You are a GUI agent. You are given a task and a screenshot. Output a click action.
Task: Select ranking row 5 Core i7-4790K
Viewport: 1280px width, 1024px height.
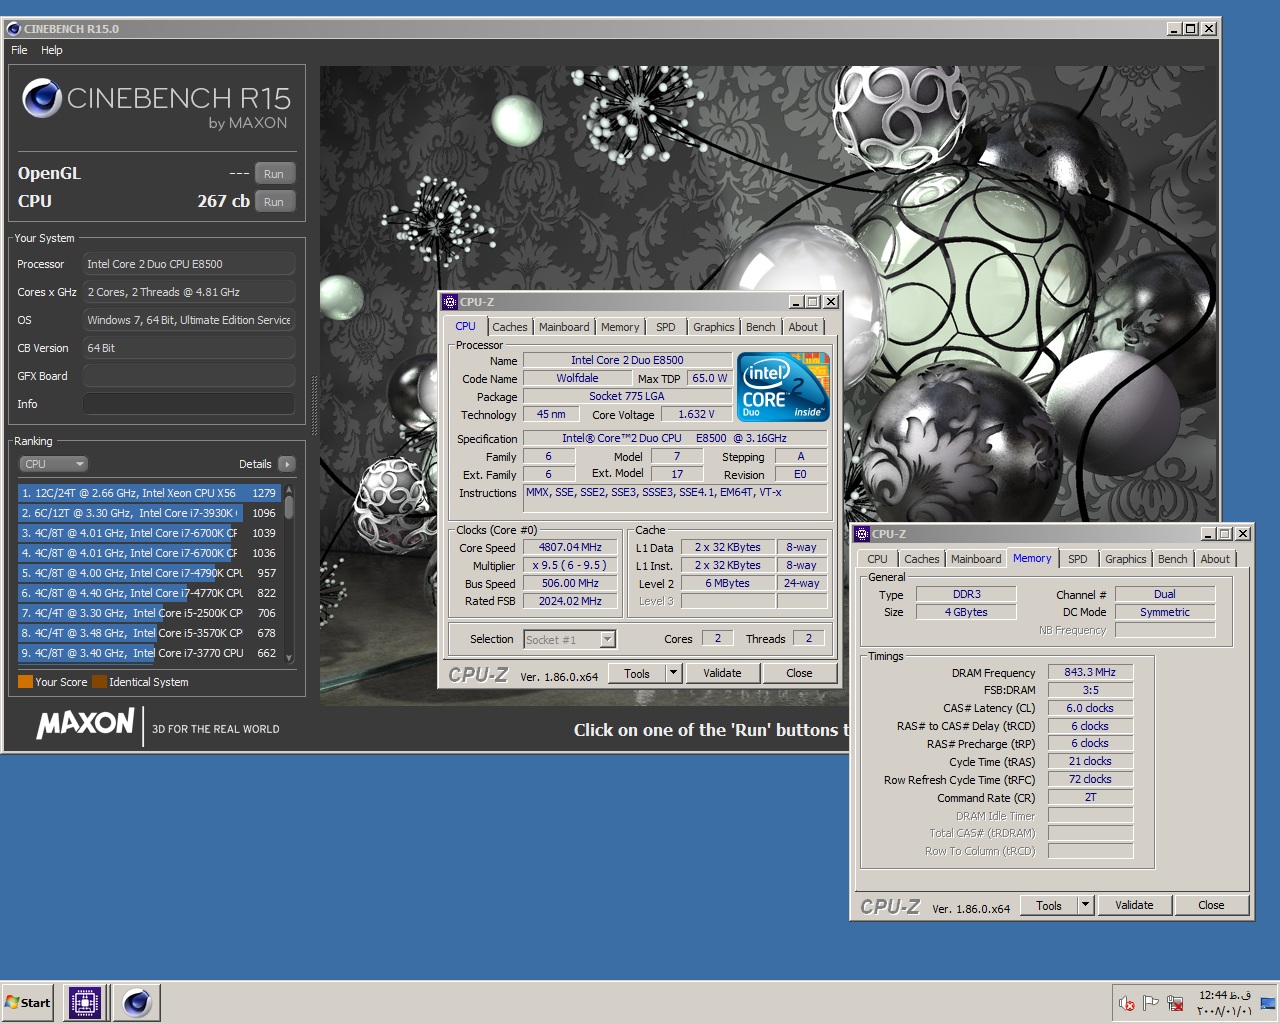click(x=149, y=573)
